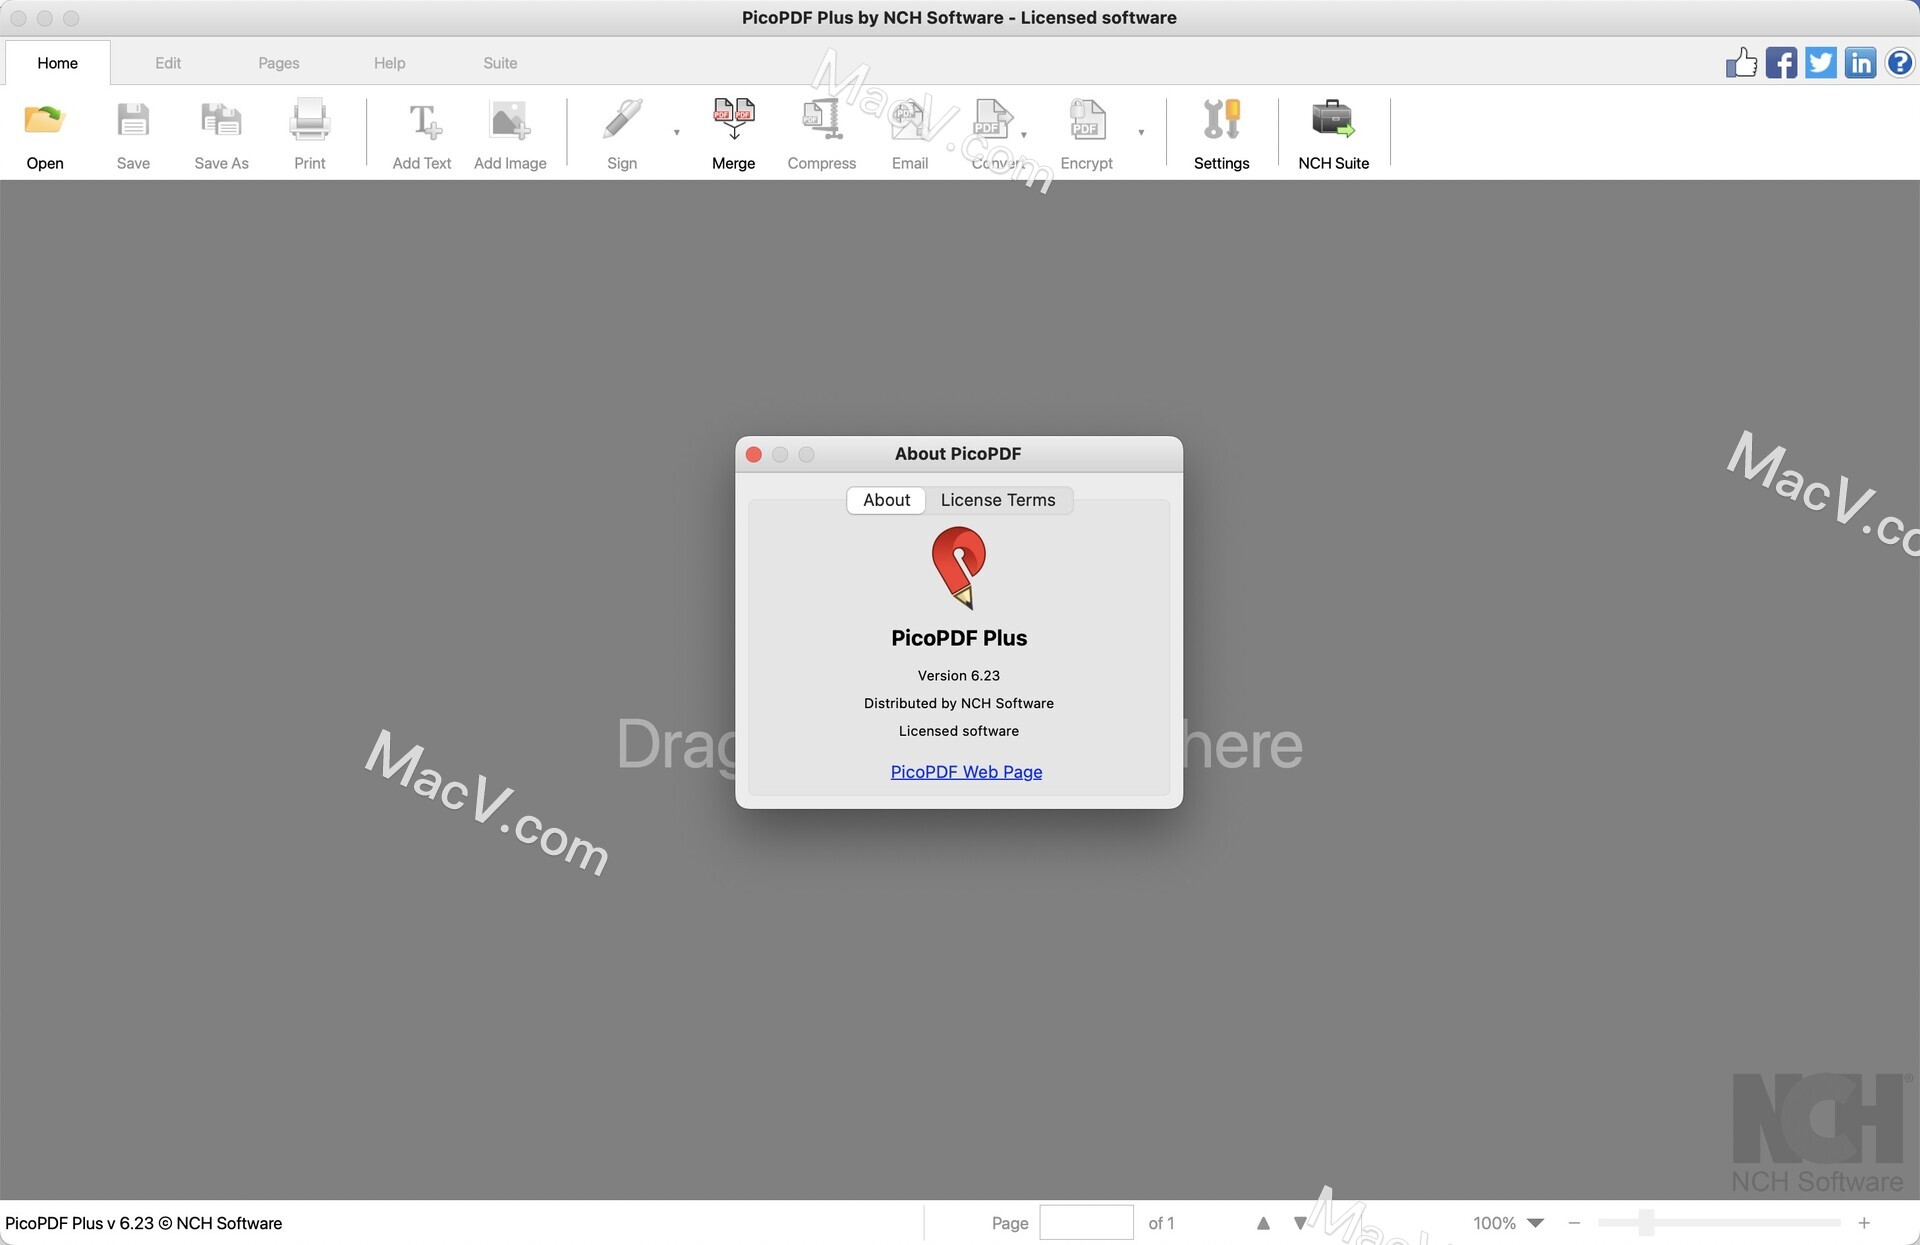Select the License Terms tab
The image size is (1920, 1245).
[x=997, y=500]
